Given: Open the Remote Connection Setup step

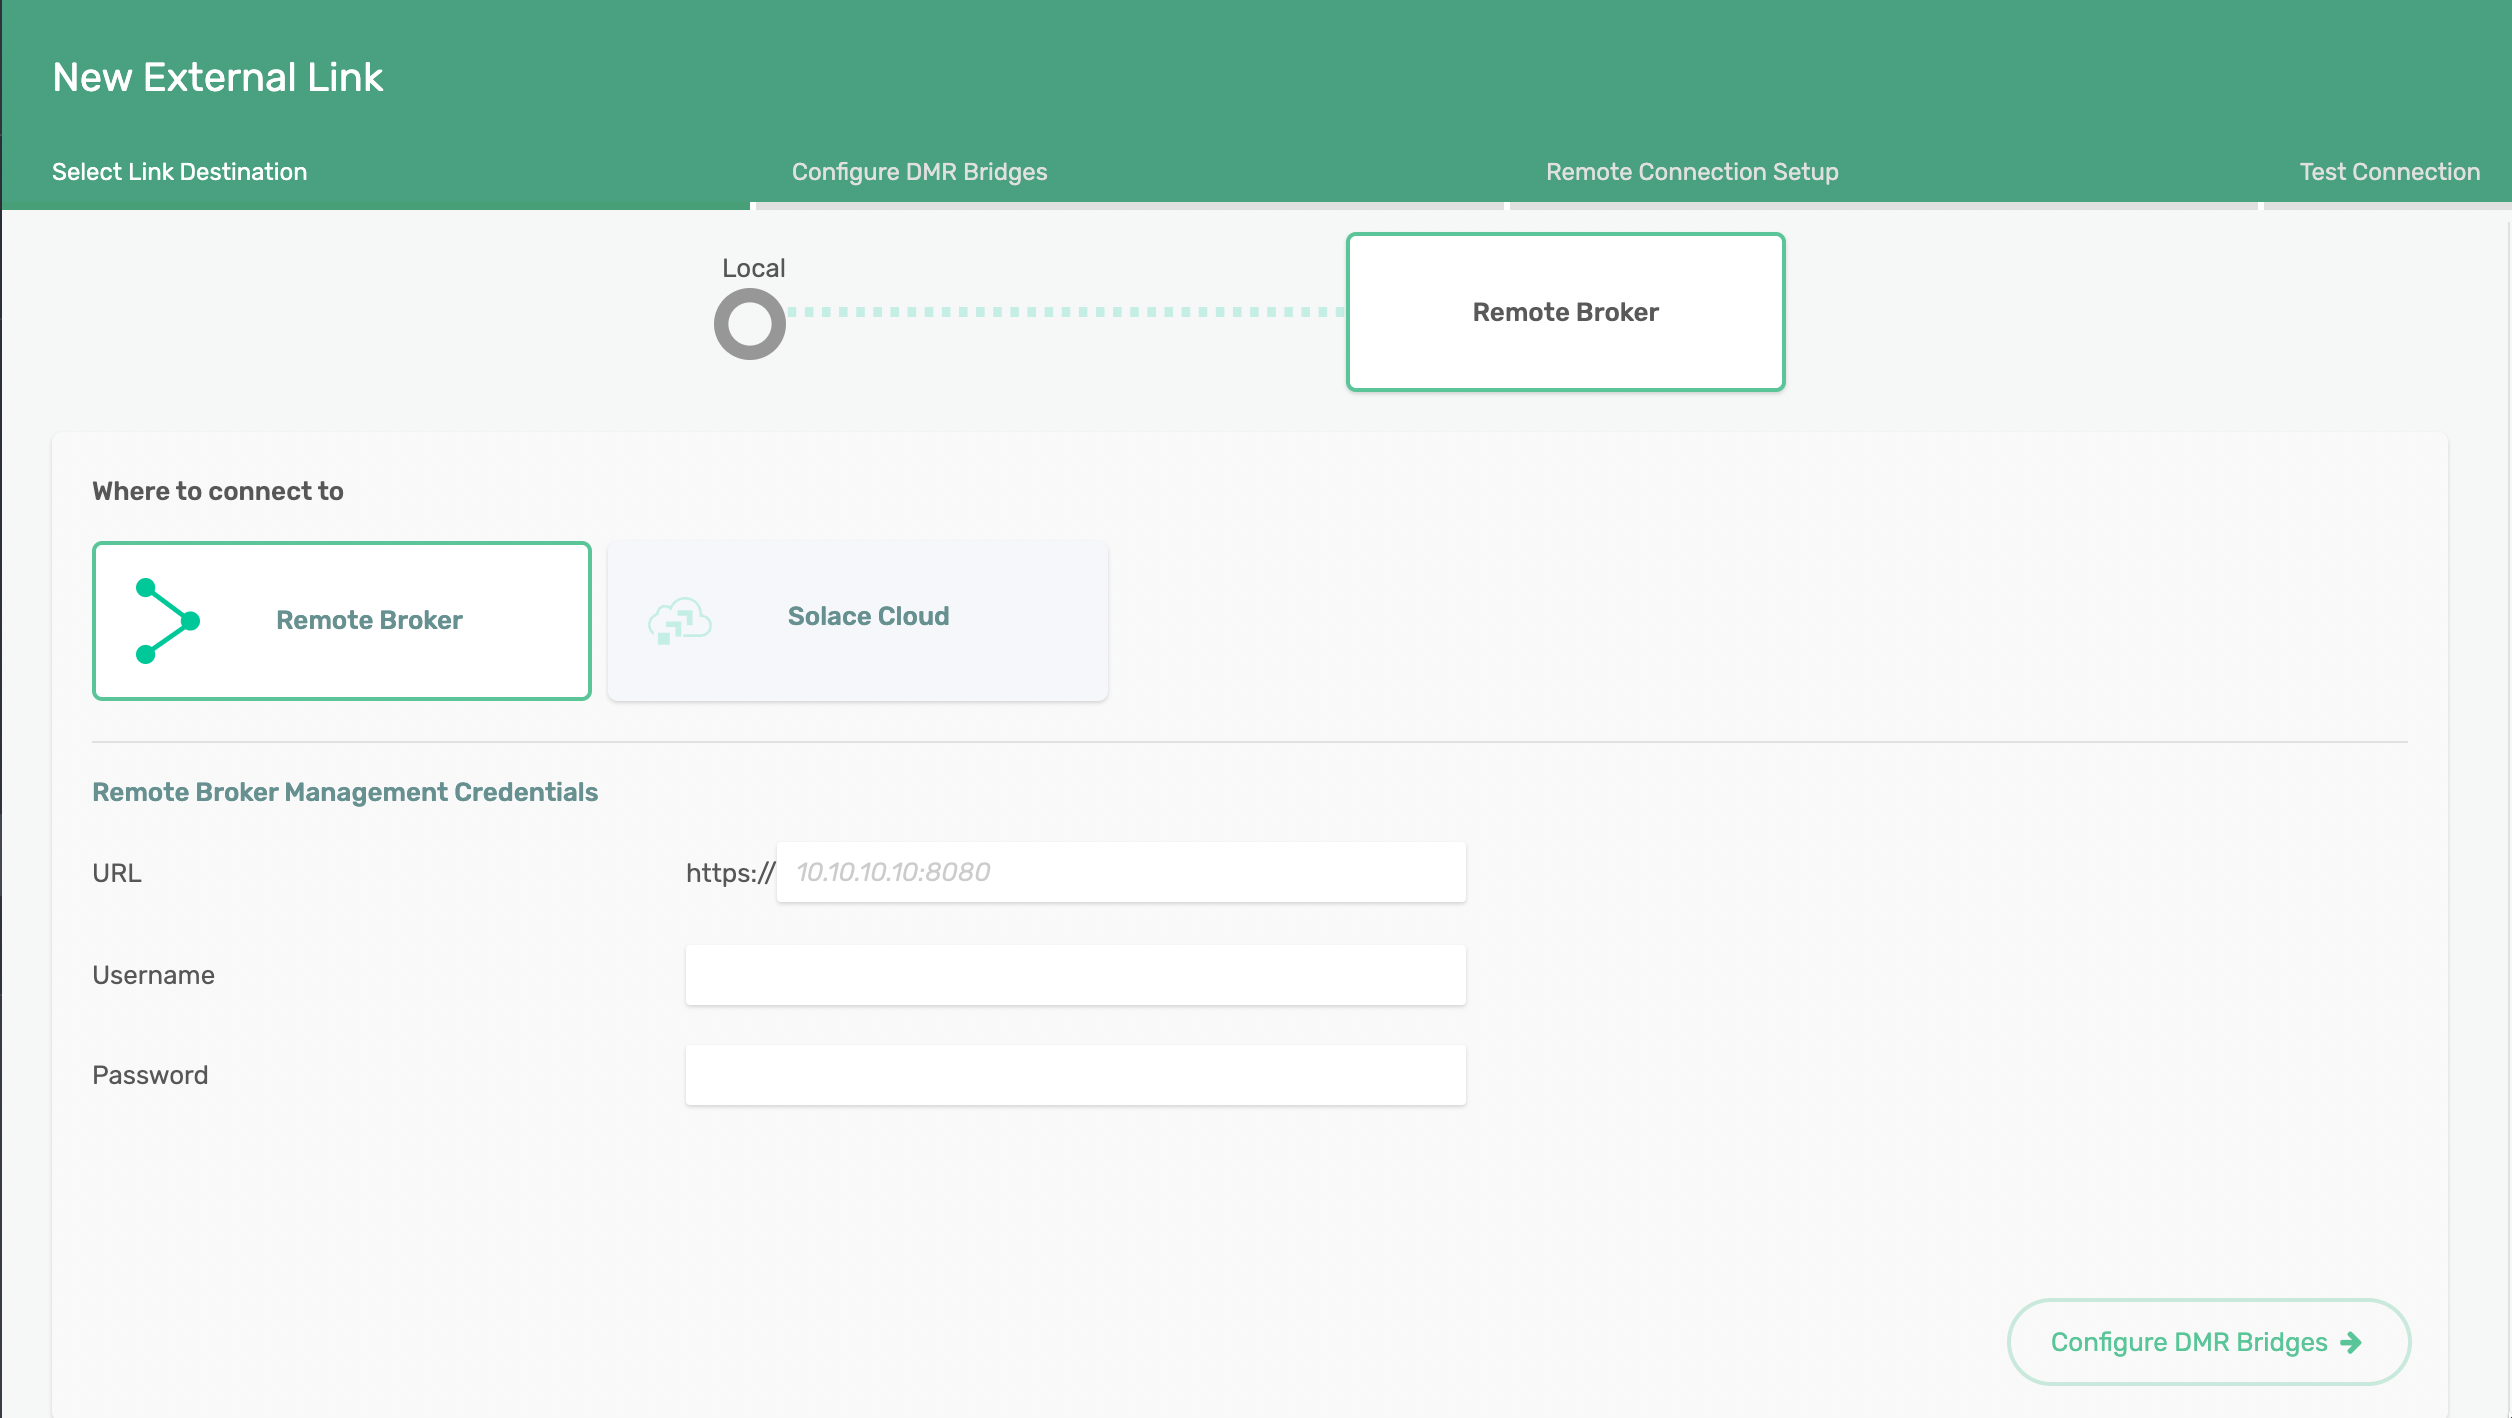Looking at the screenshot, I should click(1692, 171).
